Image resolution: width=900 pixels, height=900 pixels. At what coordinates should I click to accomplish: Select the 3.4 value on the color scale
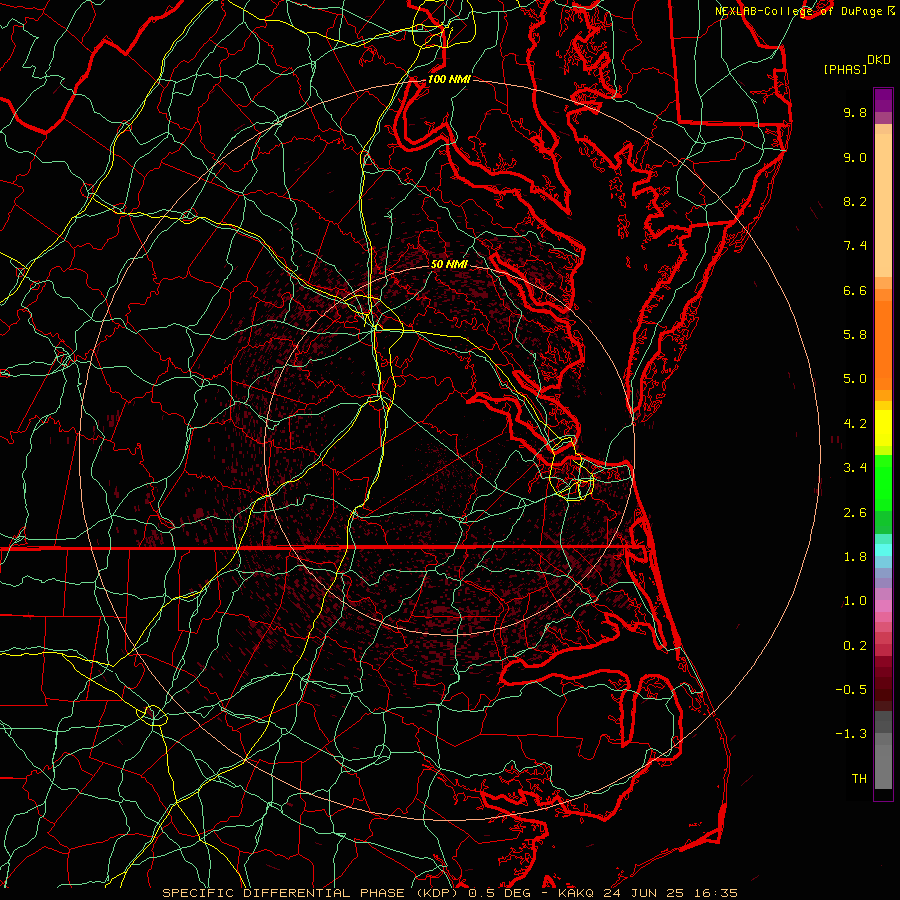click(x=855, y=468)
